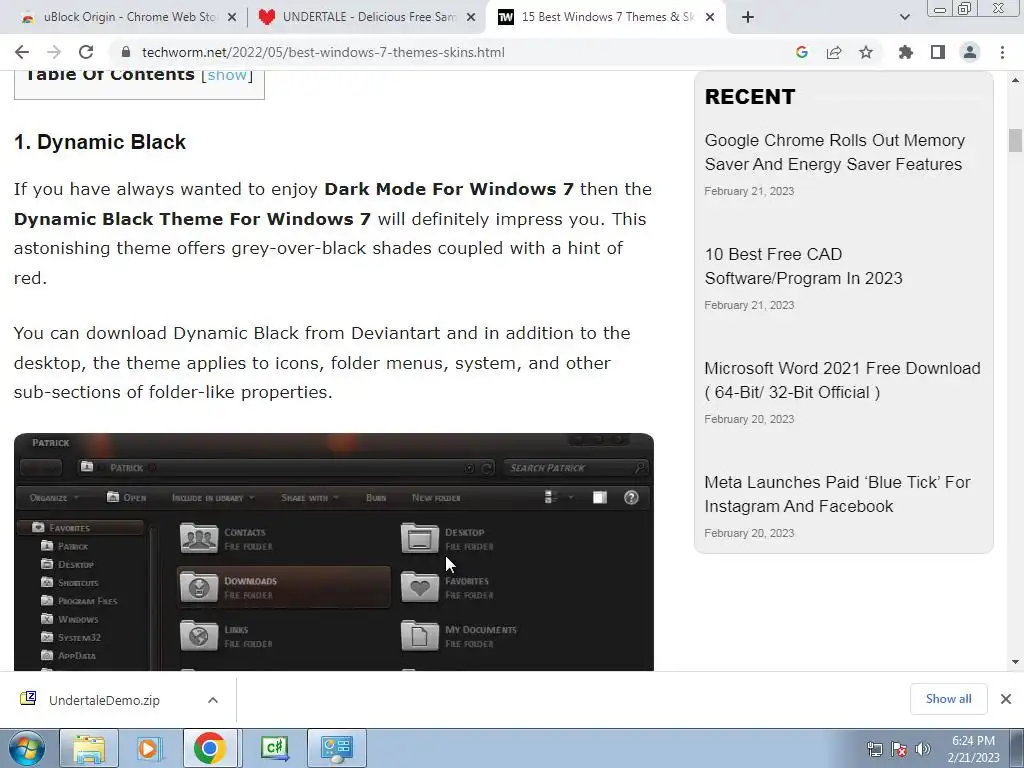Screen dimensions: 1024x768
Task: Open the Chrome three-dot menu
Action: tap(1002, 52)
